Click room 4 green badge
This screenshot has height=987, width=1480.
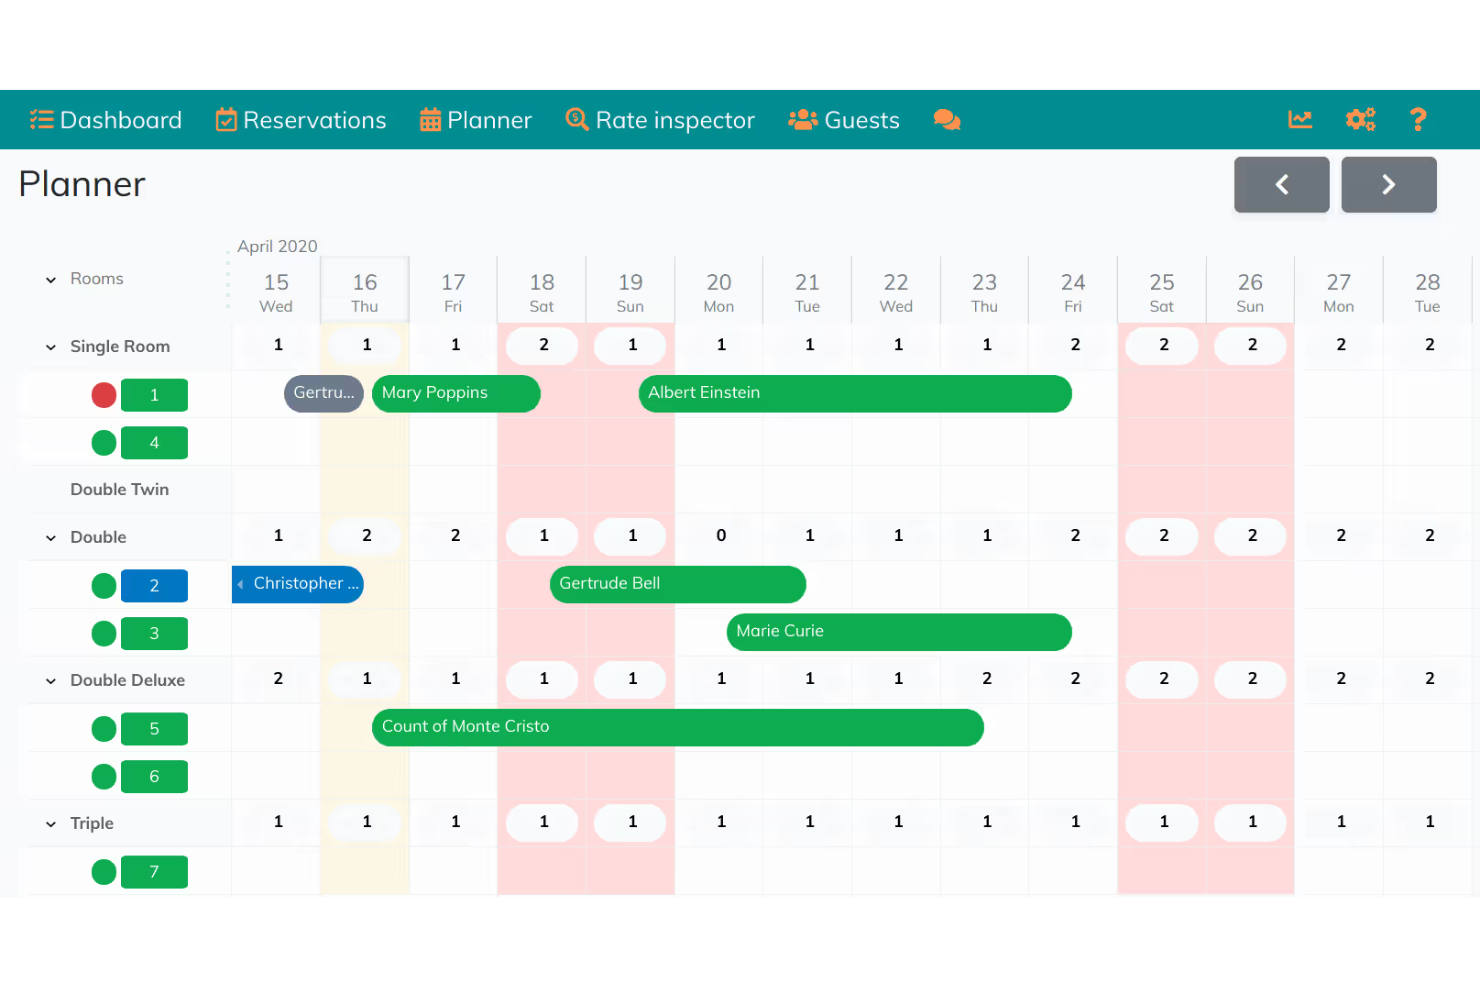pyautogui.click(x=154, y=443)
